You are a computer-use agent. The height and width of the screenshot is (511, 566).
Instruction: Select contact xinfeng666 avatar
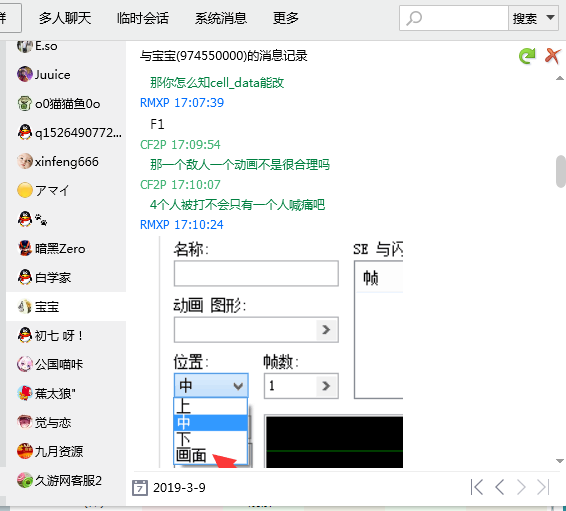pos(25,161)
